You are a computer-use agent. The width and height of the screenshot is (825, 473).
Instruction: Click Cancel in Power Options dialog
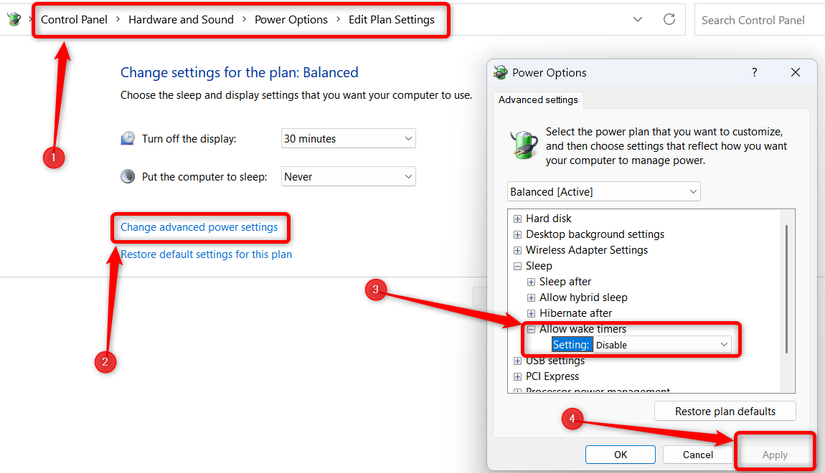point(698,455)
